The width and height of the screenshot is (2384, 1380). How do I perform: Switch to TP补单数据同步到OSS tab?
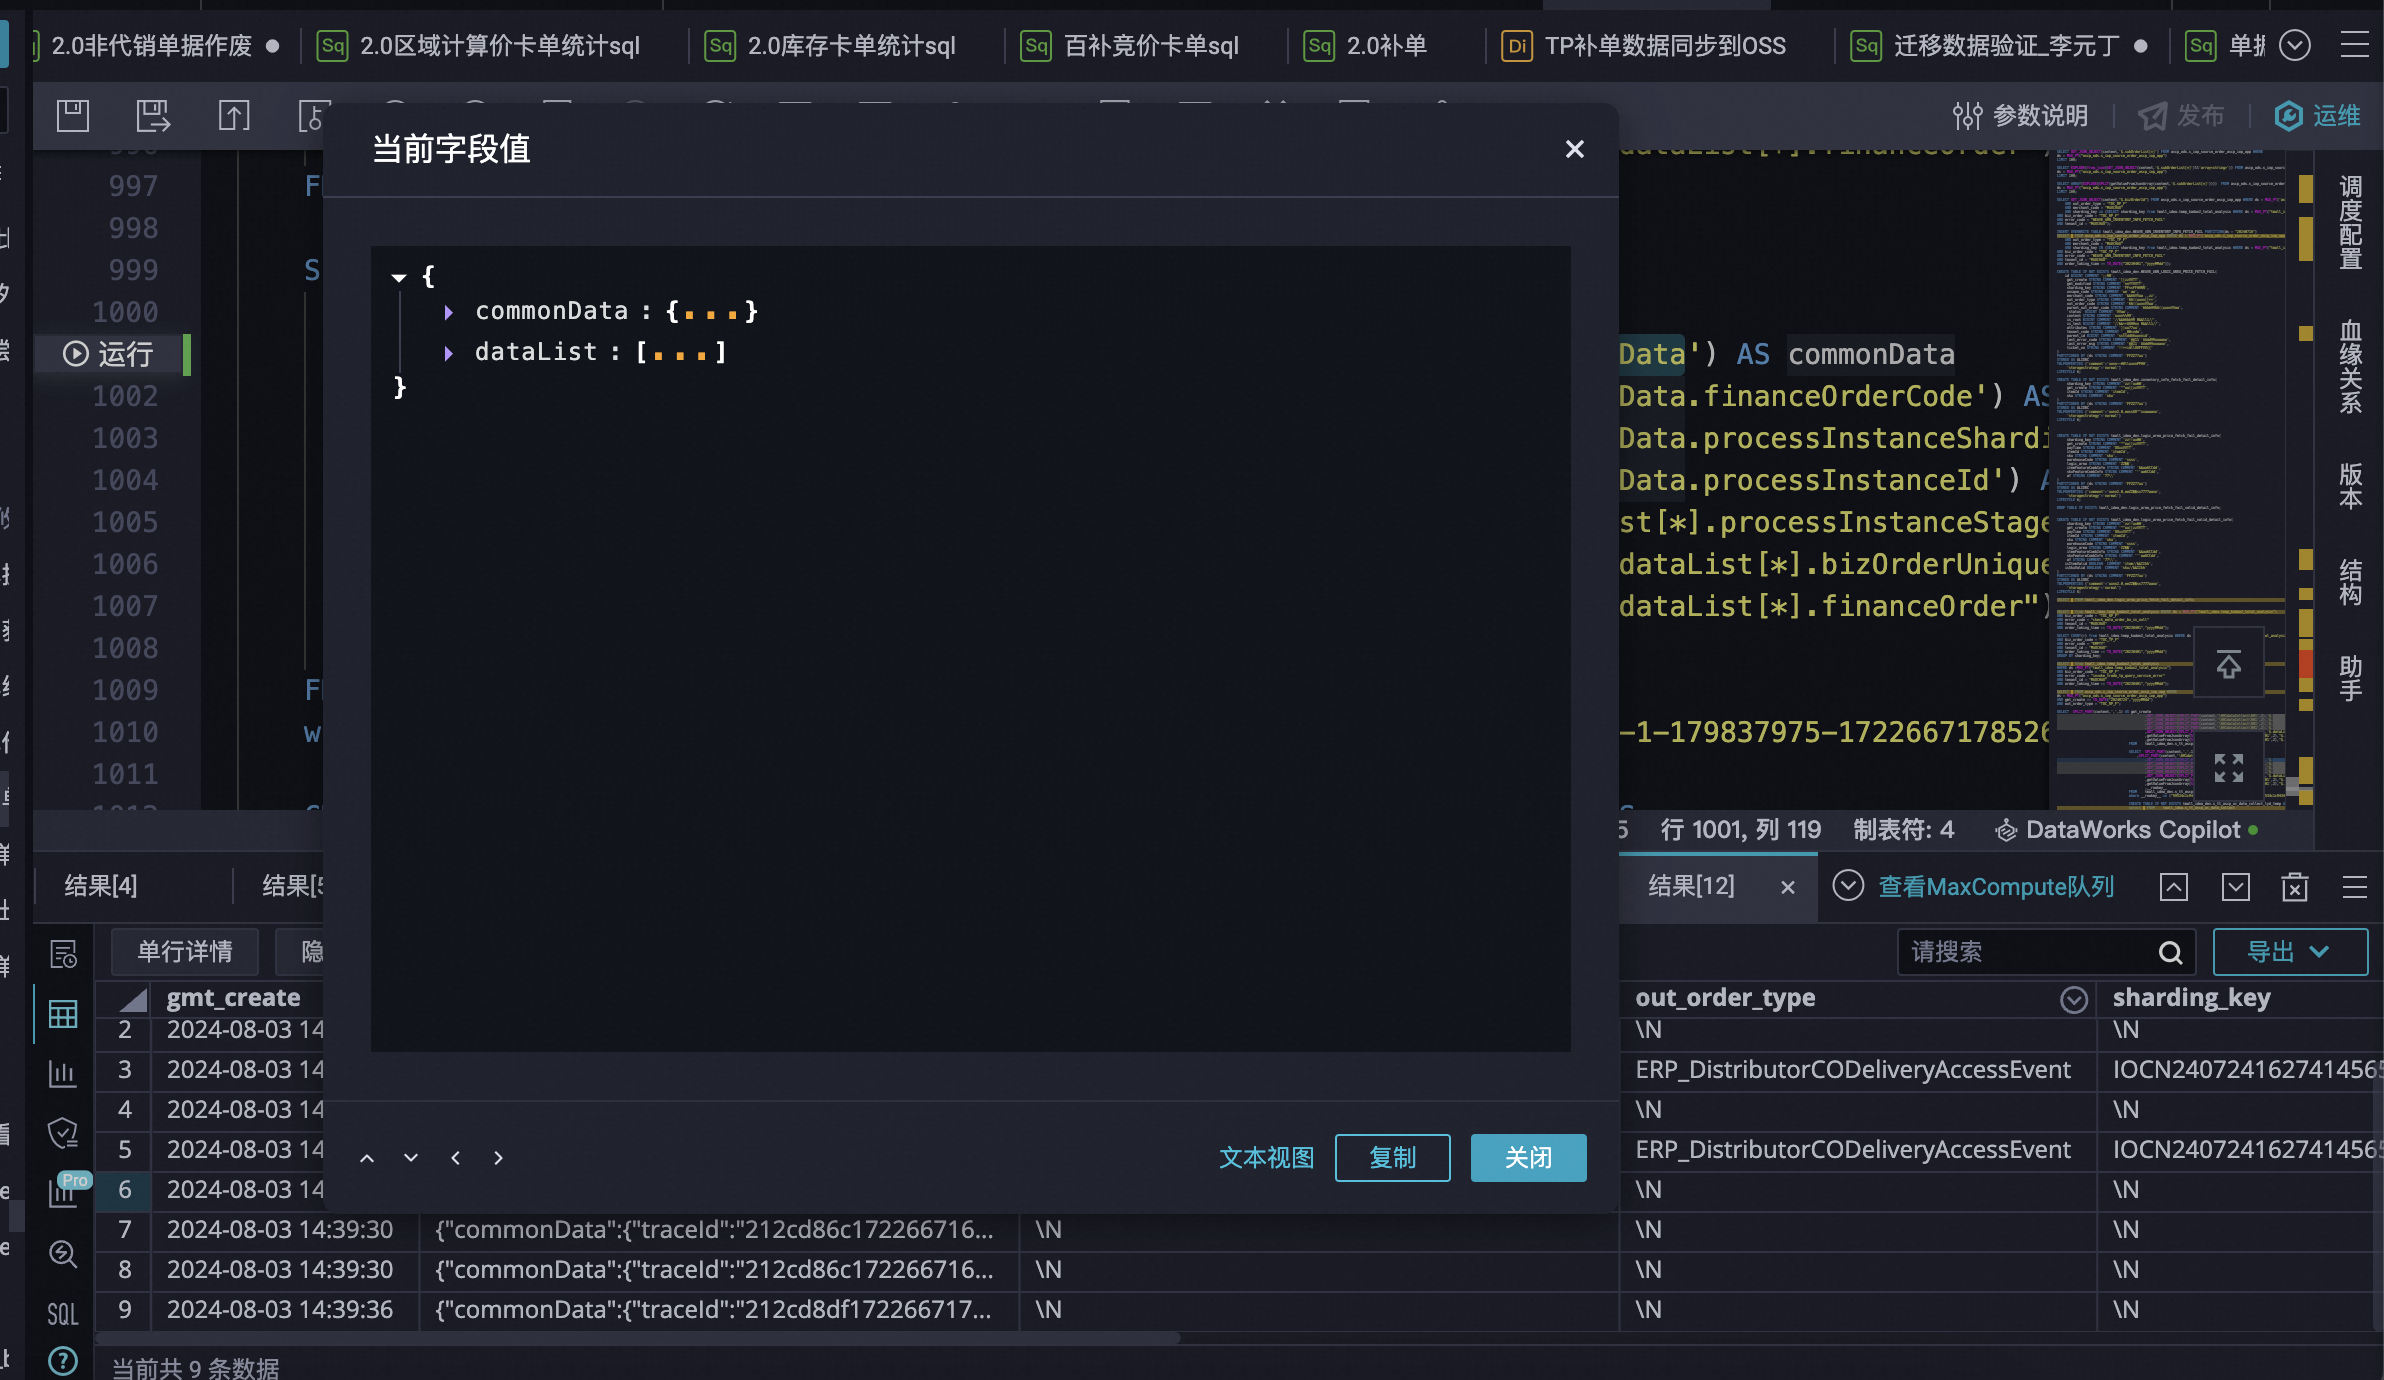tap(1645, 46)
